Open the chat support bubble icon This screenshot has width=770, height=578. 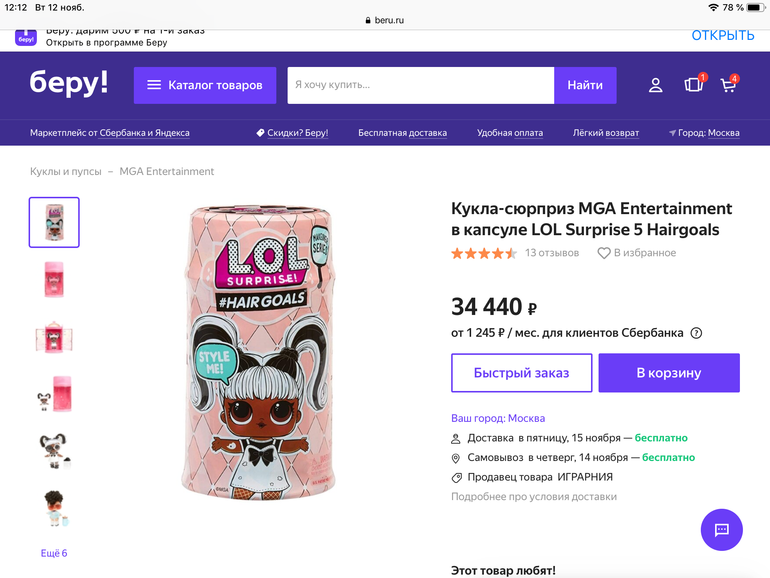click(721, 530)
